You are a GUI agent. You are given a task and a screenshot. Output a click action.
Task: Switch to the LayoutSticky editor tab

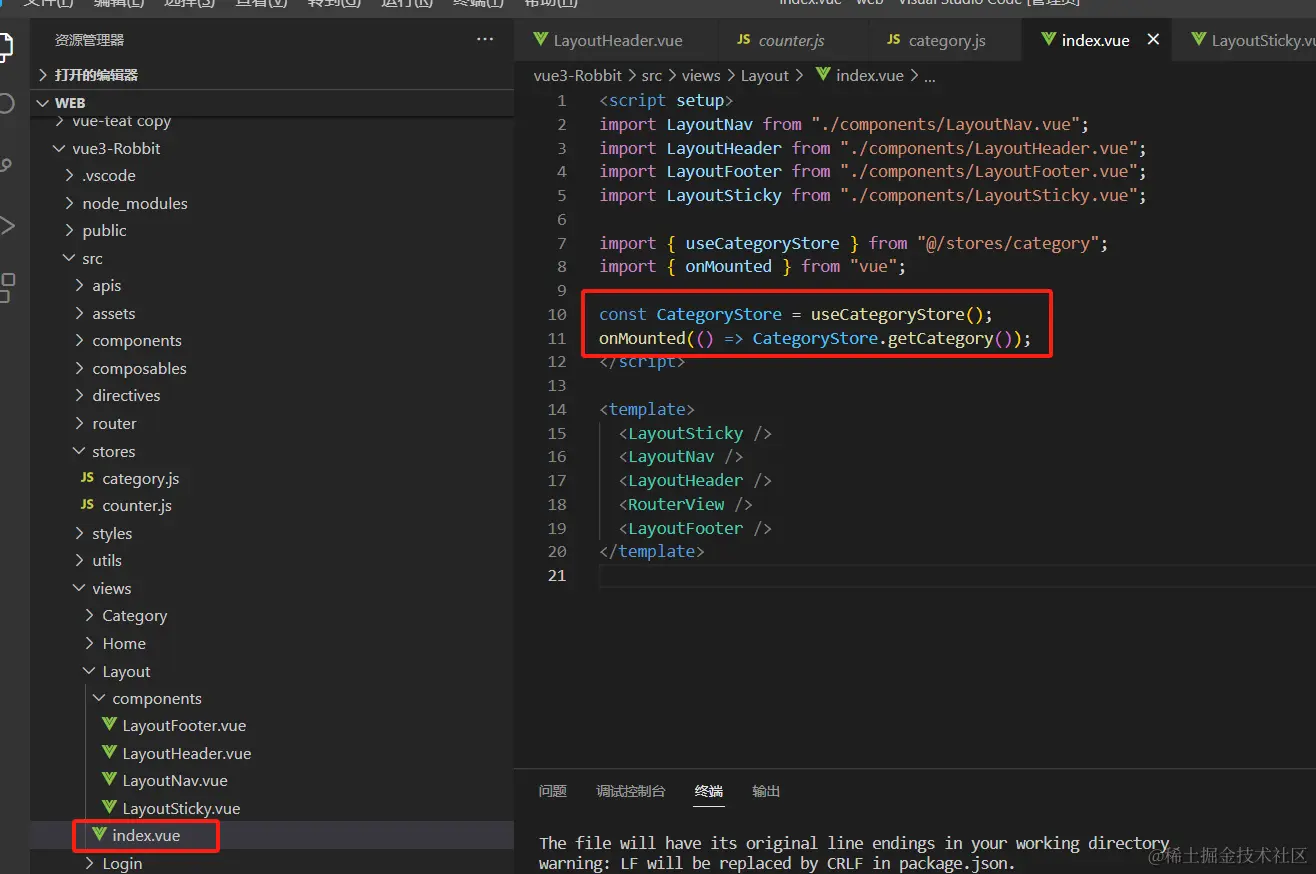(x=1245, y=40)
